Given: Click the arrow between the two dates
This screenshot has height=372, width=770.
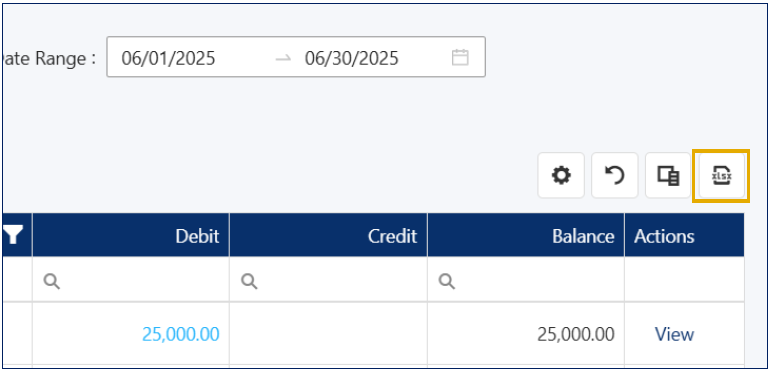Looking at the screenshot, I should click(283, 58).
